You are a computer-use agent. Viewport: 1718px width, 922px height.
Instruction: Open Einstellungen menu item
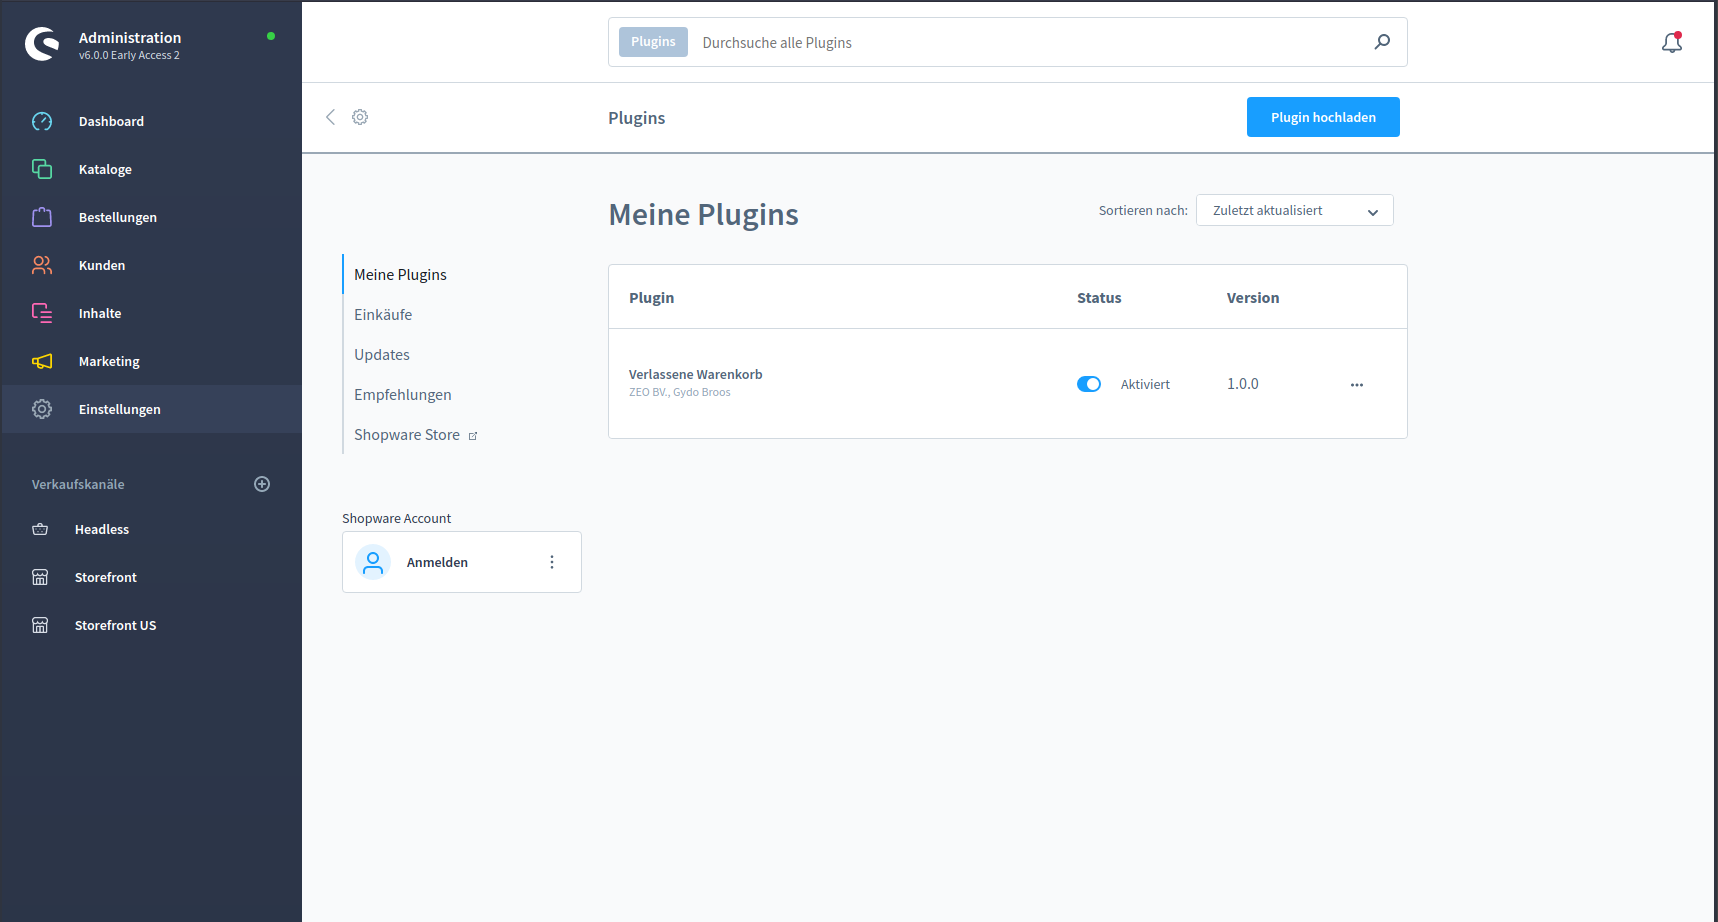[152, 409]
